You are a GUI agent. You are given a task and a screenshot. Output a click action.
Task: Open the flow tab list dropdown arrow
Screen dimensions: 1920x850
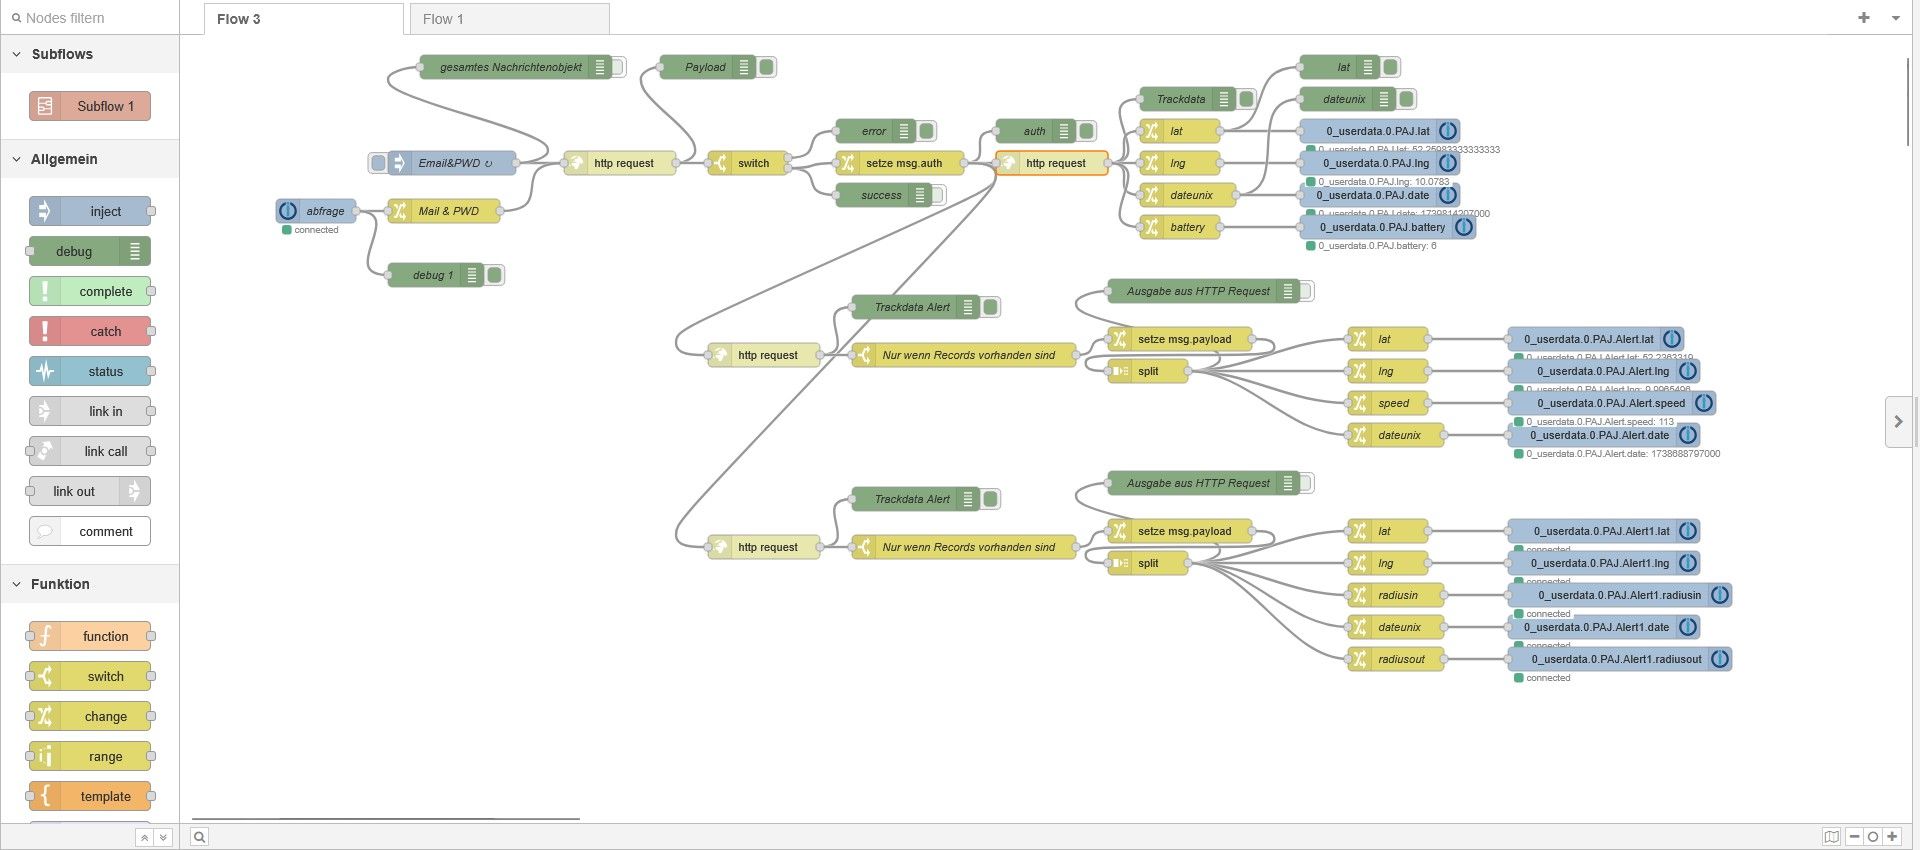click(1895, 18)
